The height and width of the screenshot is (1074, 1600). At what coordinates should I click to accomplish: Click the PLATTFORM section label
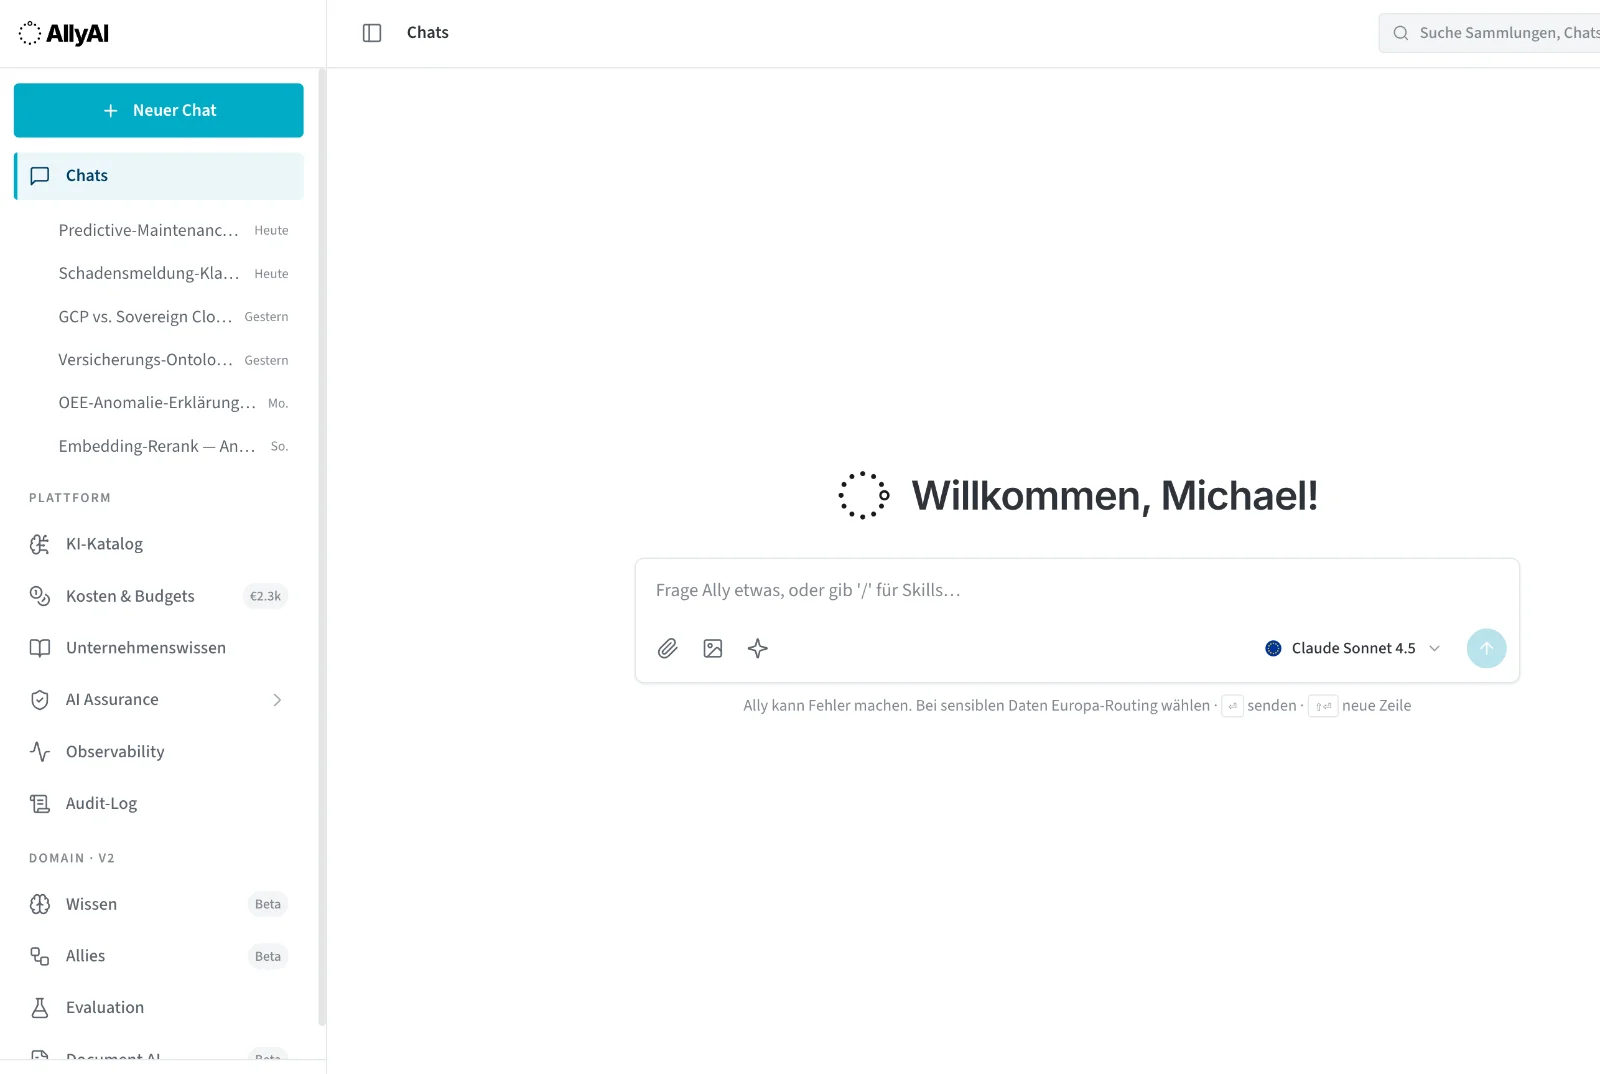pos(70,498)
